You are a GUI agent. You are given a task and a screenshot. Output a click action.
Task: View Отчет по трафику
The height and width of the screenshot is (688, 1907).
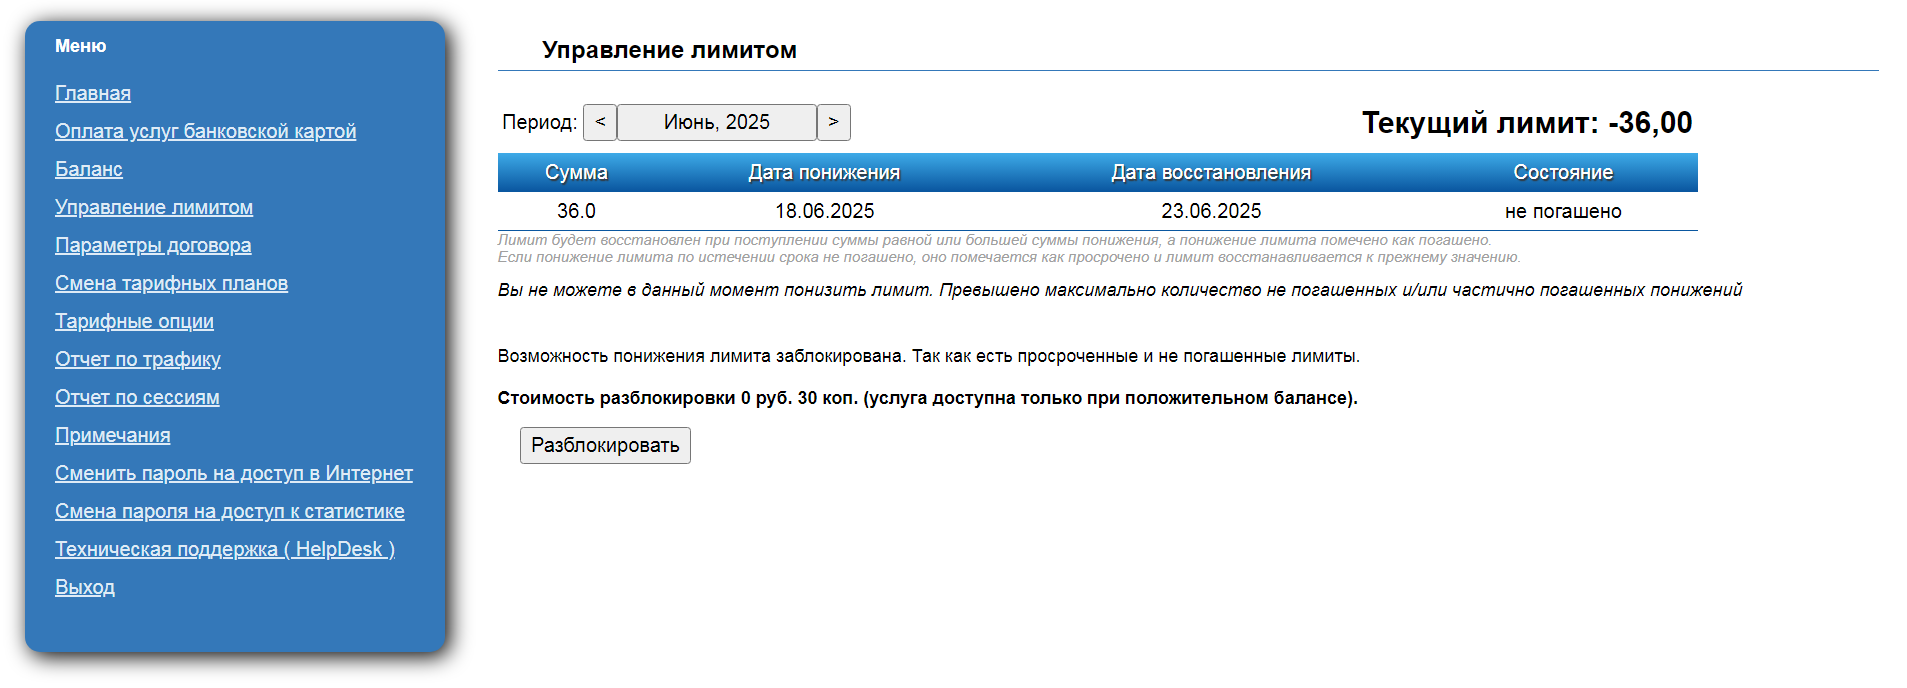(x=138, y=359)
